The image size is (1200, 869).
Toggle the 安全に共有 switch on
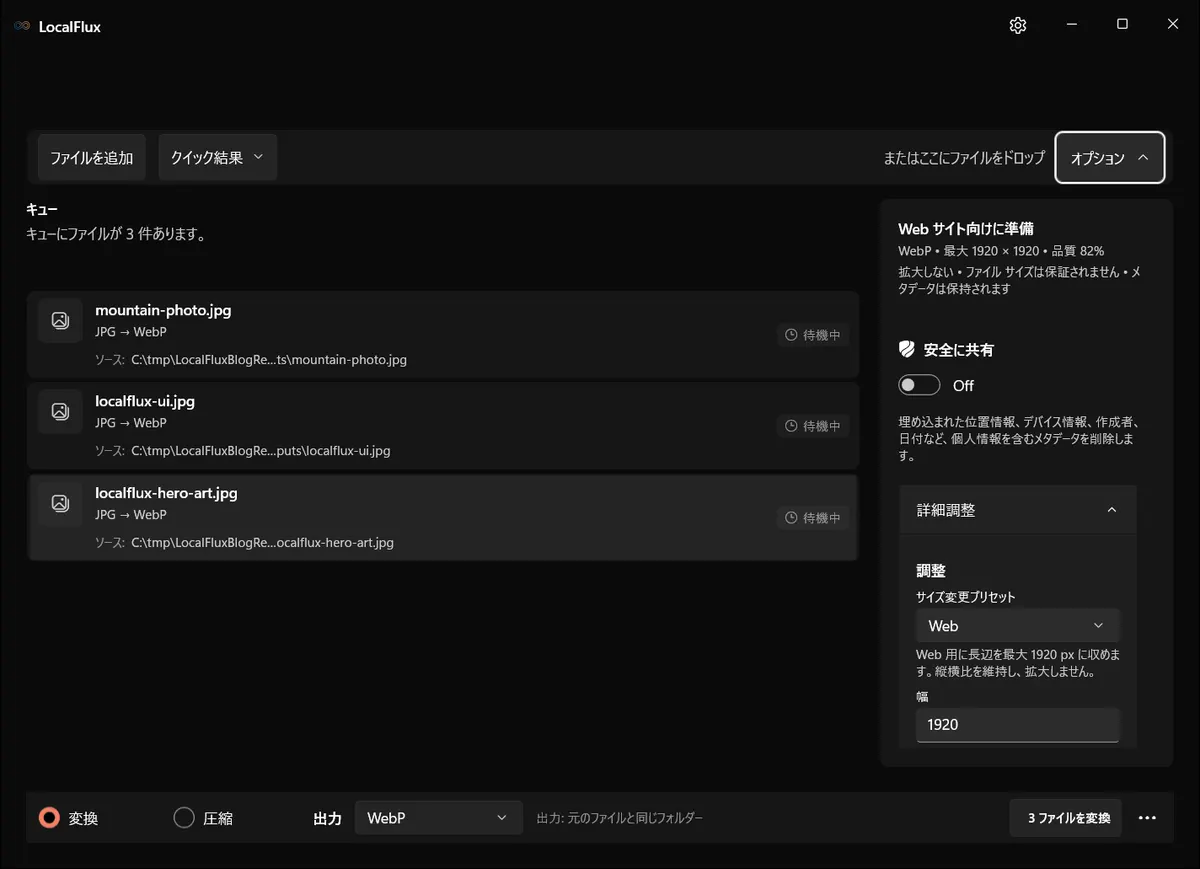coord(919,385)
